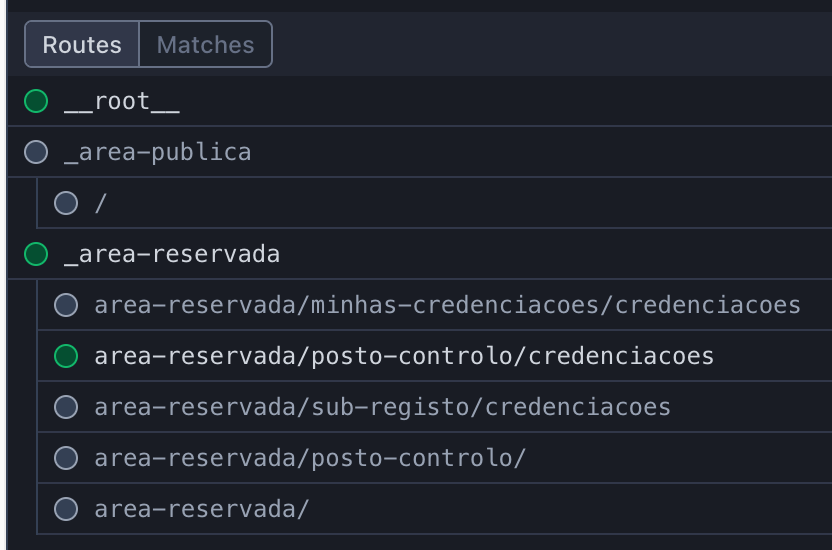The image size is (832, 550).
Task: Select the area-reservada/ index route label
Action: 202,509
